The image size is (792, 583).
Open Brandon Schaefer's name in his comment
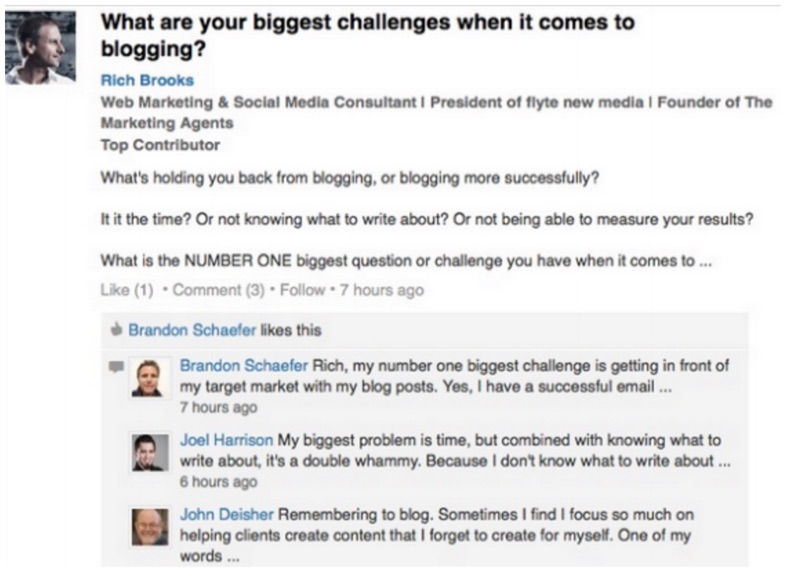pyautogui.click(x=243, y=365)
